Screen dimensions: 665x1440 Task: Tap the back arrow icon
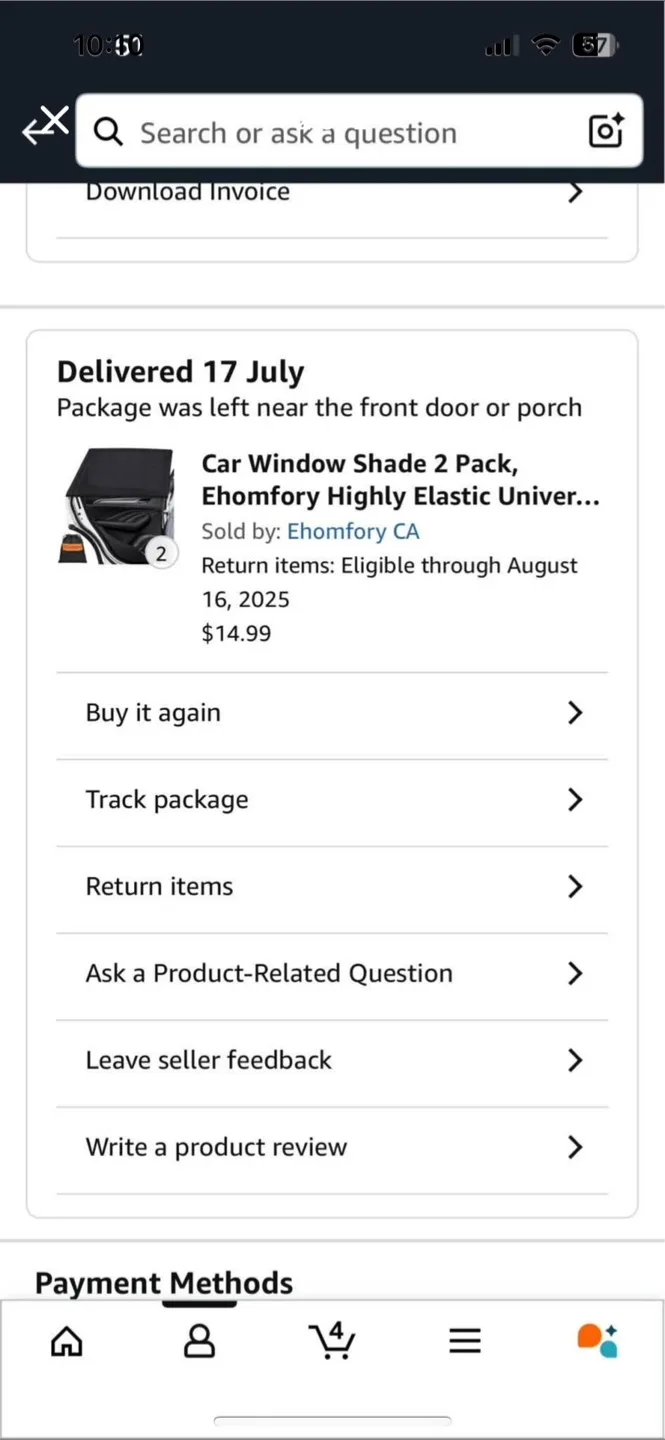pos(43,128)
